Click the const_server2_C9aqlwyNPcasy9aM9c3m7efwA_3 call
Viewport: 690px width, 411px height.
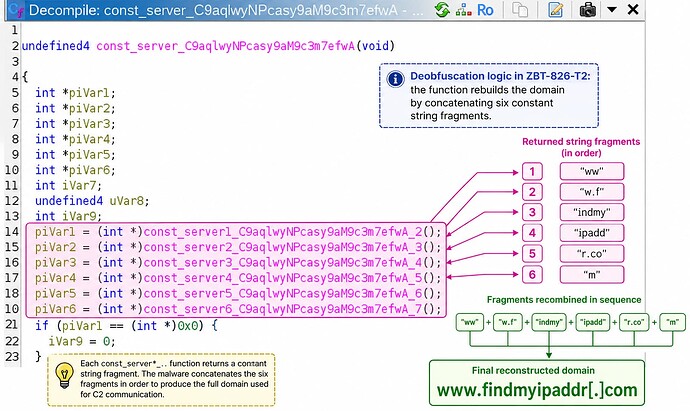coord(283,247)
